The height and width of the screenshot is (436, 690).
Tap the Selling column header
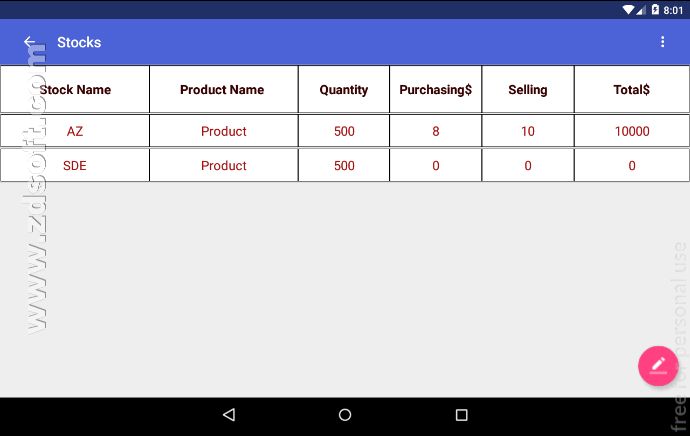[x=528, y=90]
